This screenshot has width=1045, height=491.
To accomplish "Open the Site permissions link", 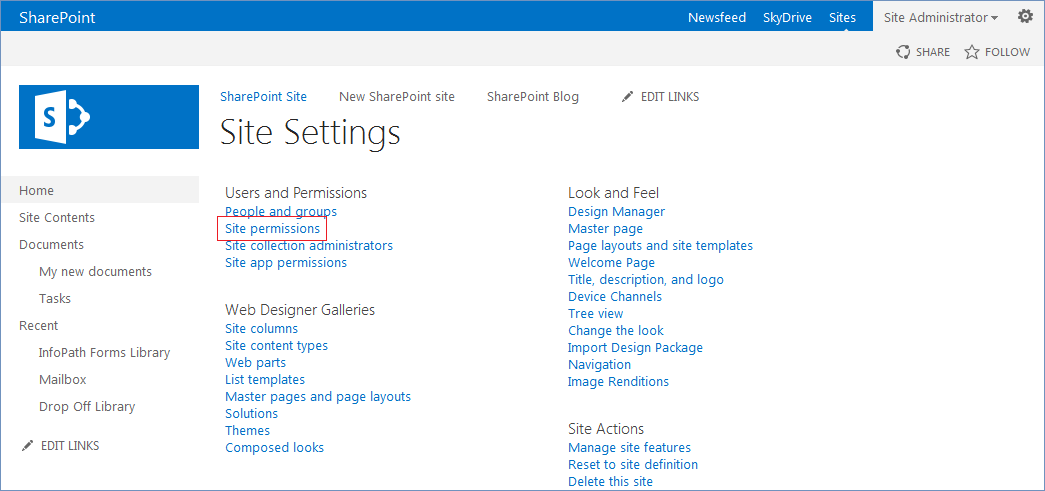I will (x=273, y=229).
